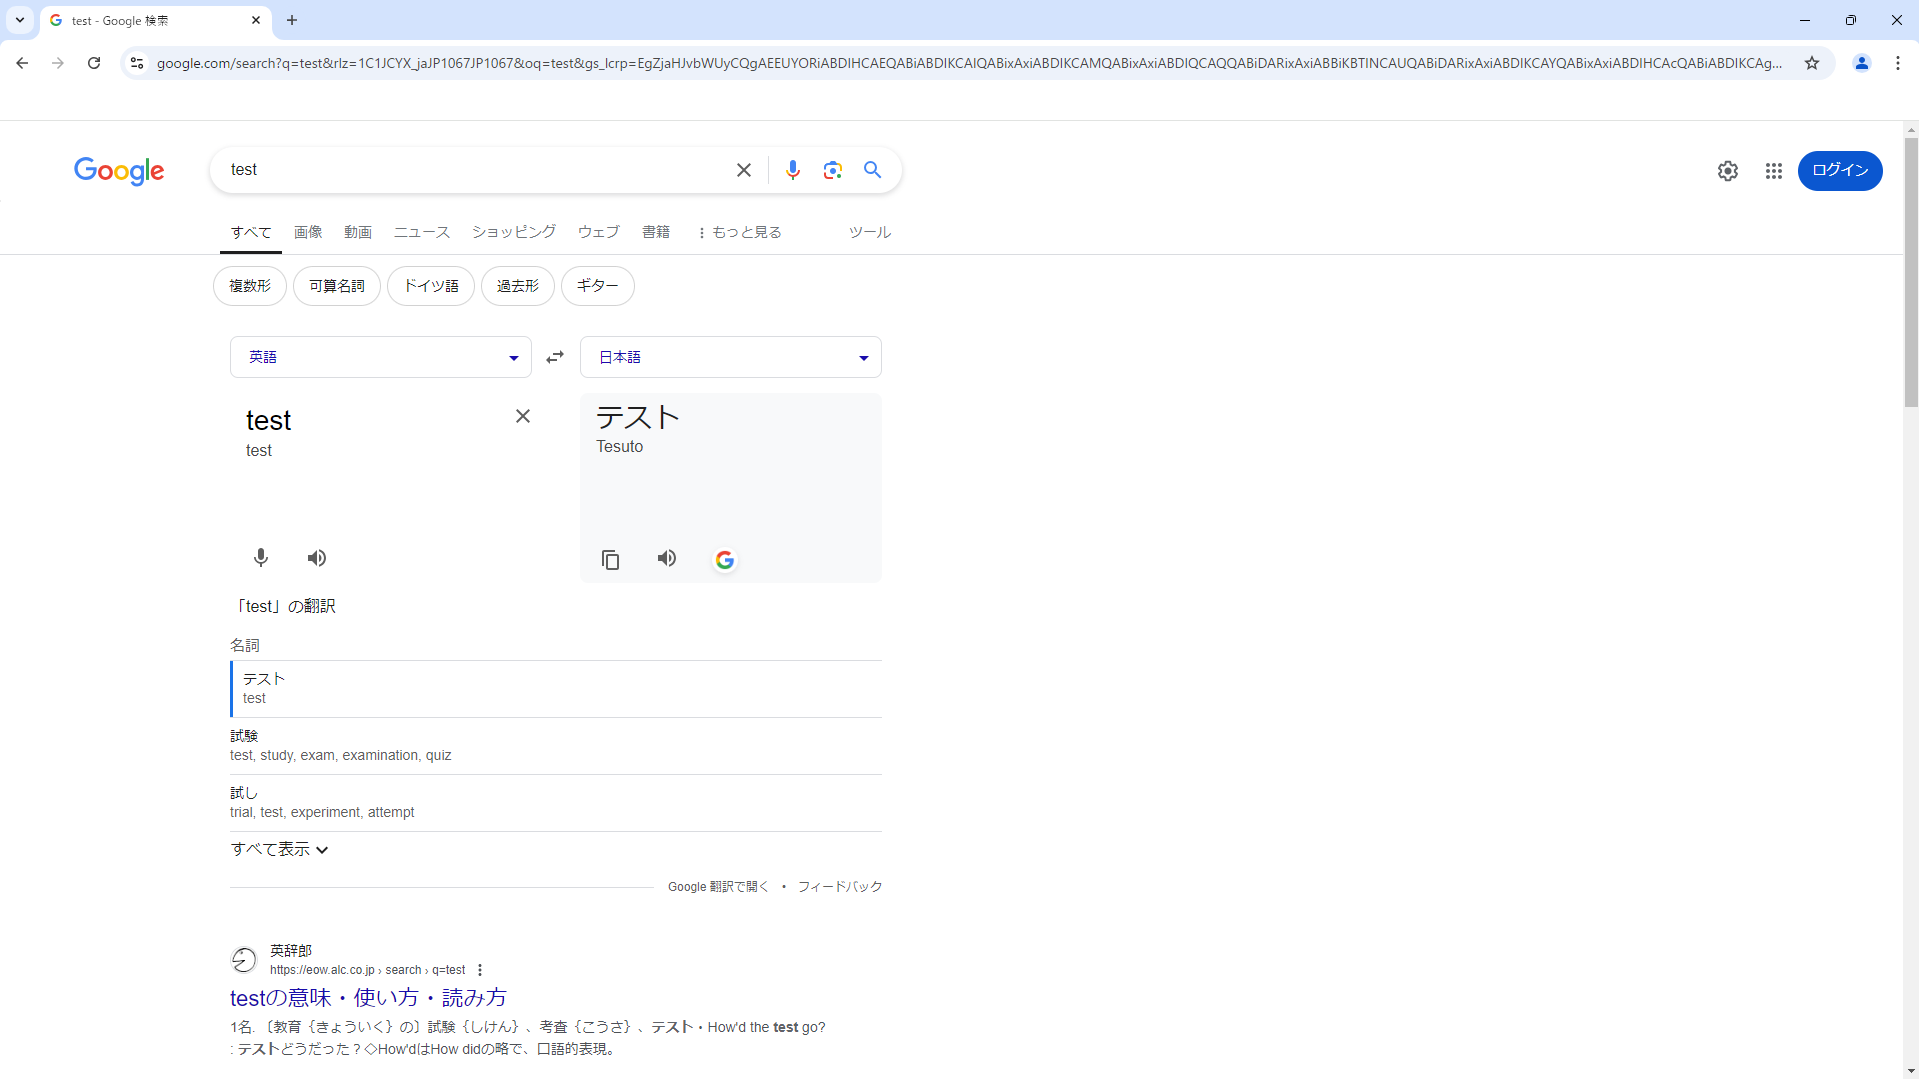
Task: Expand もっと見る menu
Action: click(739, 232)
